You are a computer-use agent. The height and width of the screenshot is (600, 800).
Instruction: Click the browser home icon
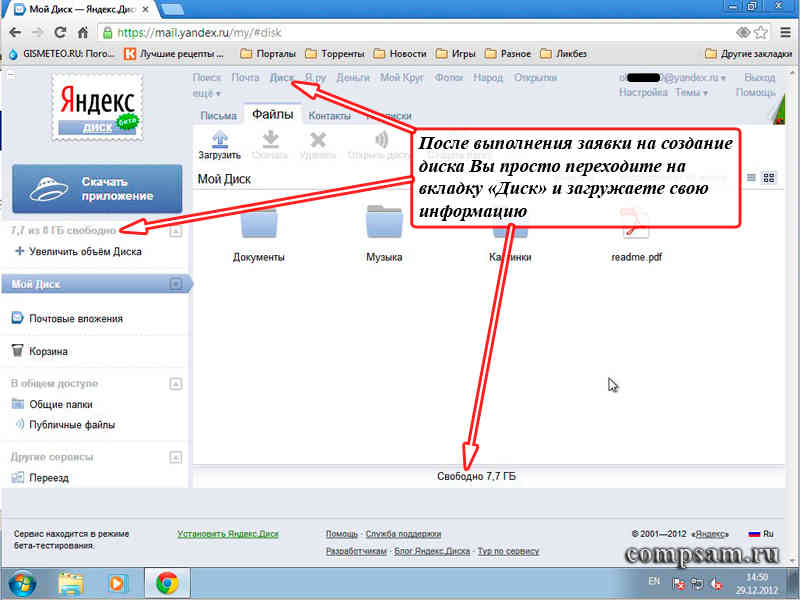[83, 33]
